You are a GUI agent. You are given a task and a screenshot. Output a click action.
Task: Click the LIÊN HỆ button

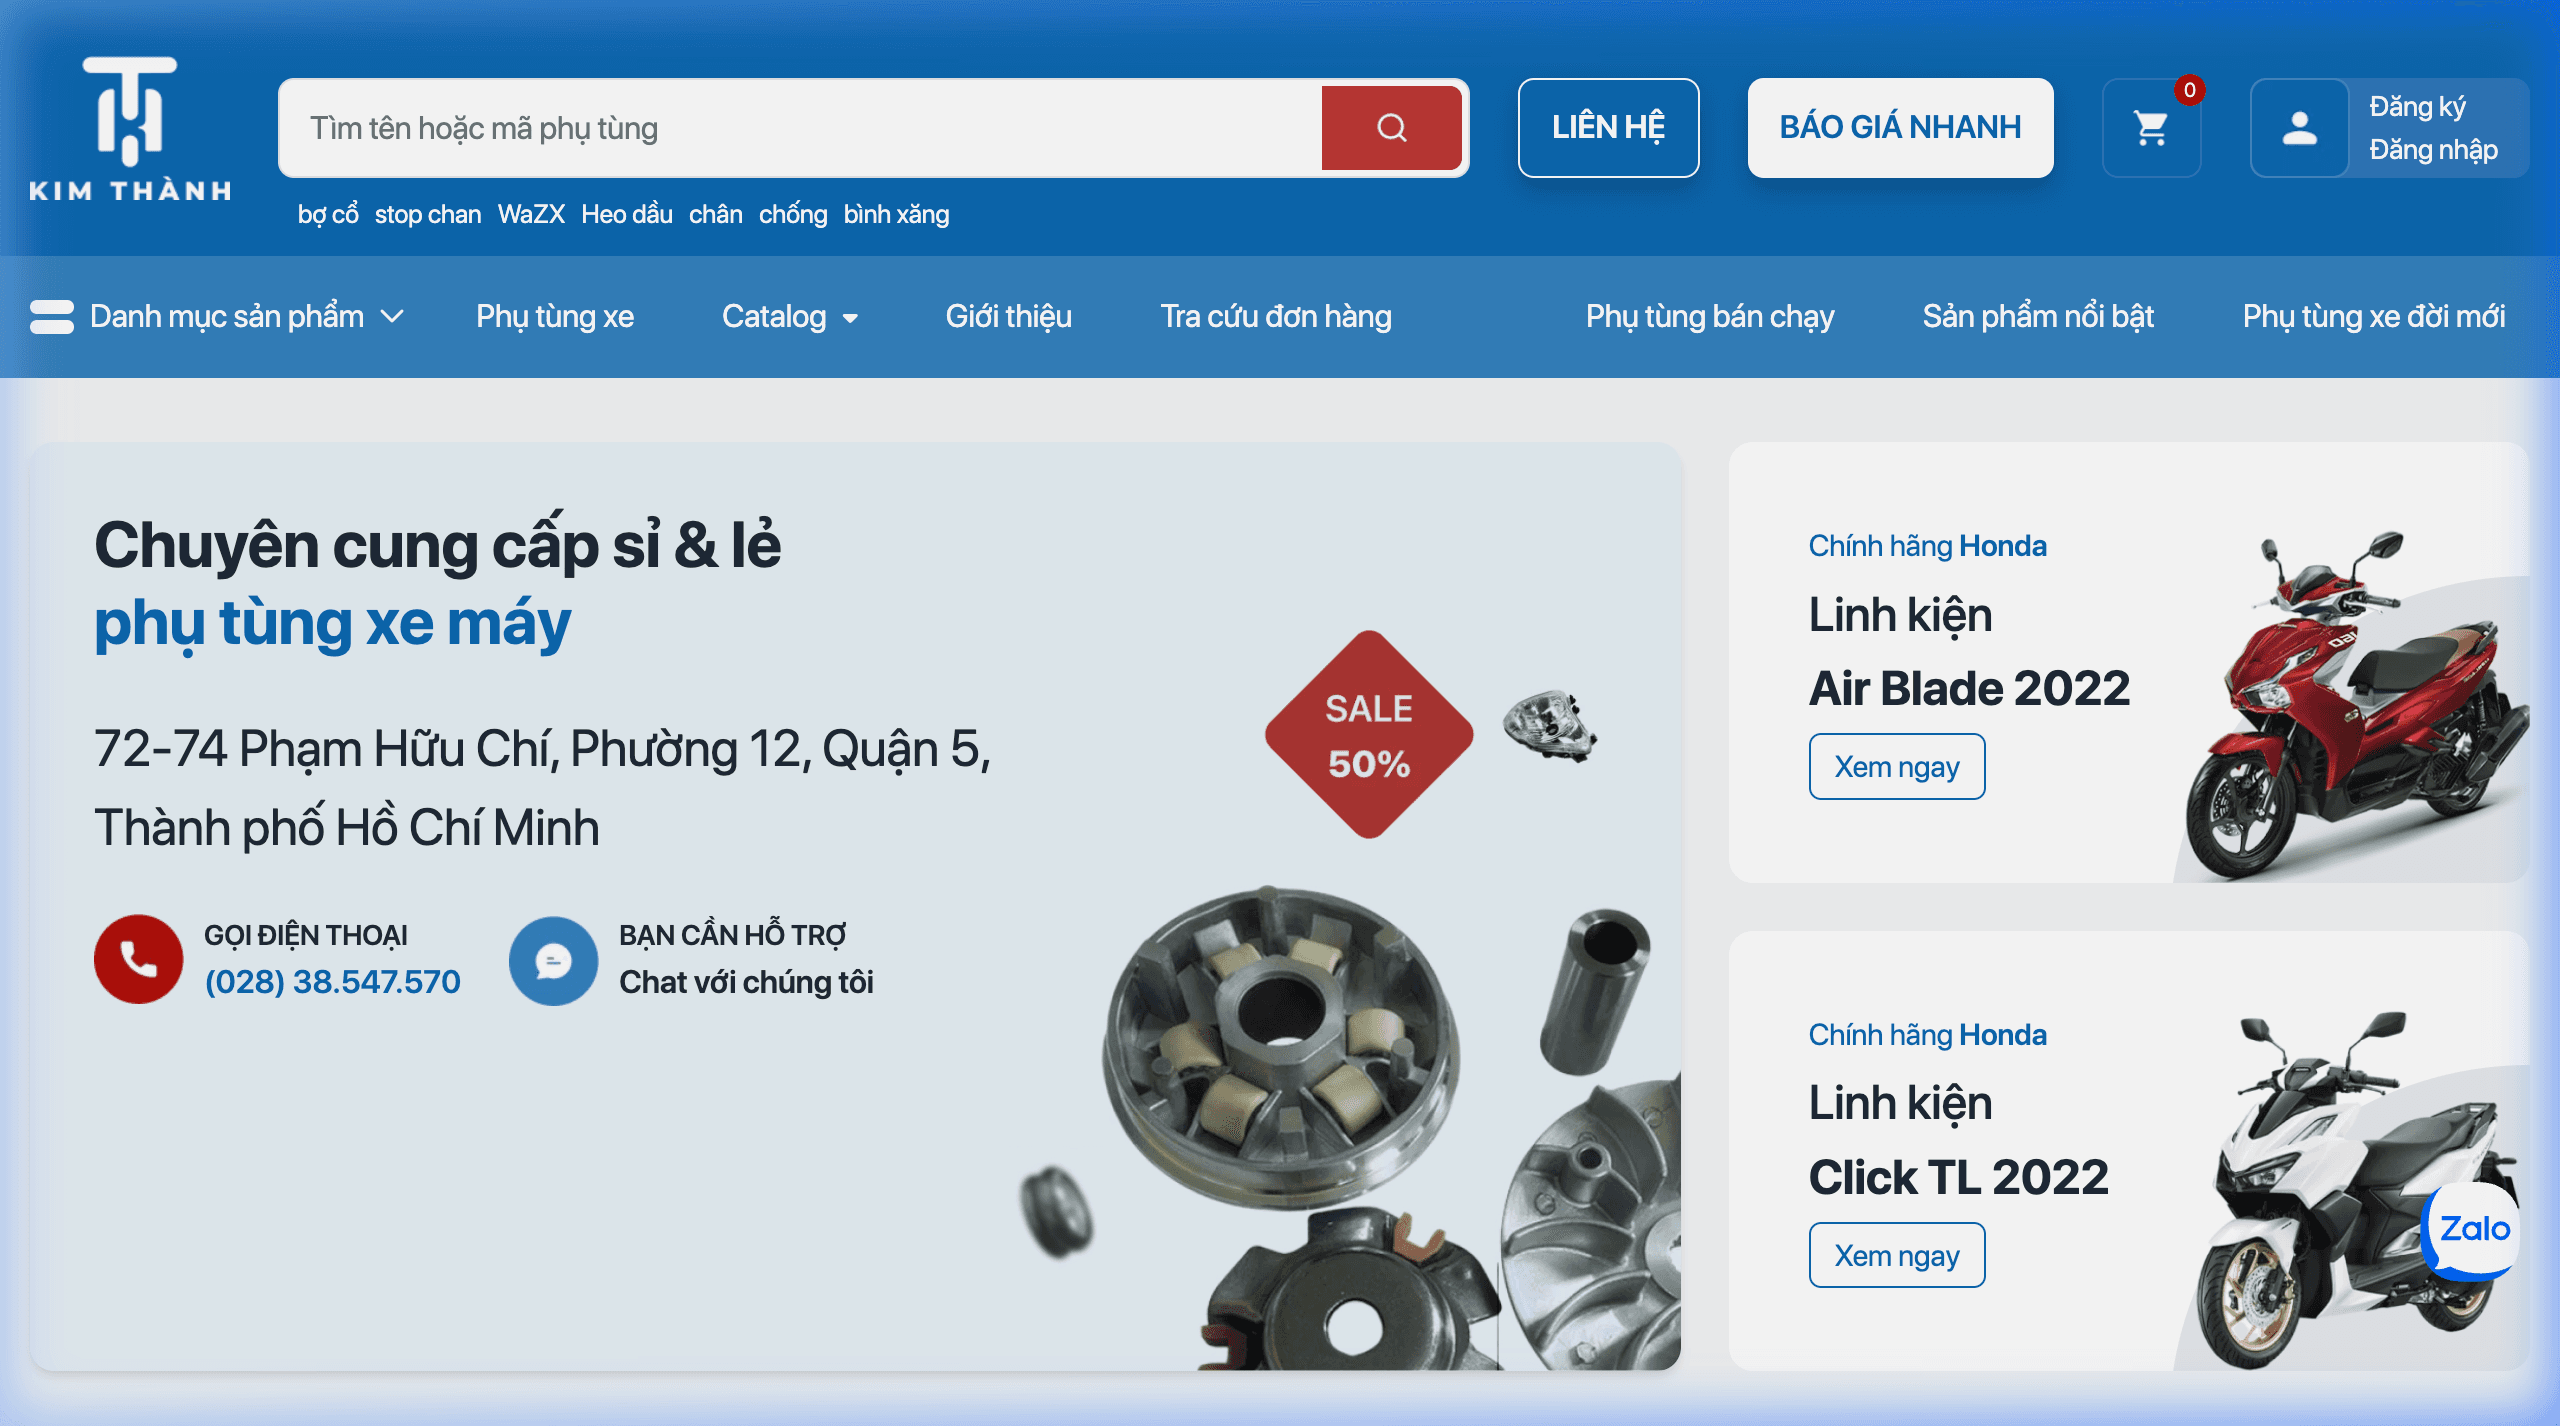click(1608, 128)
